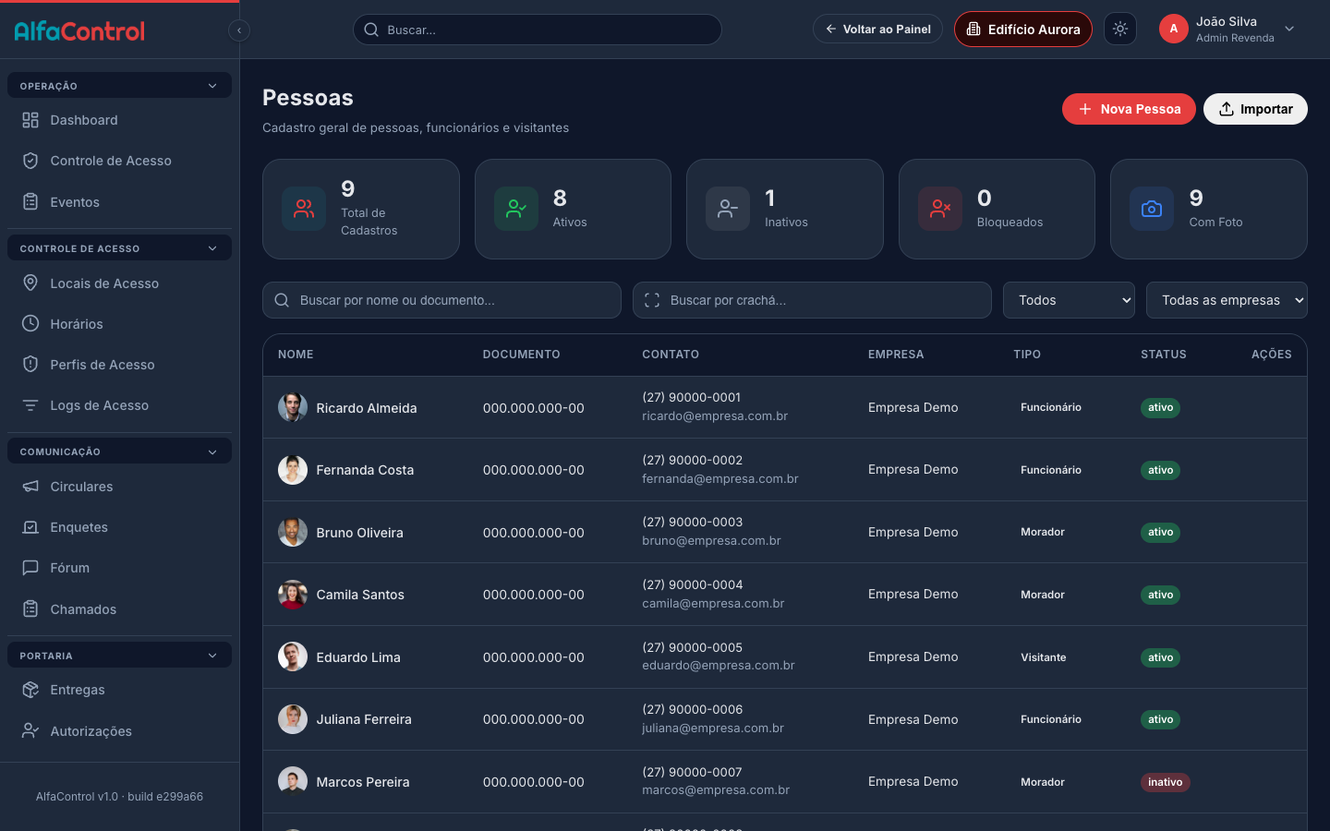Viewport: 1330px width, 831px height.
Task: Click the Entregas package icon
Action: 31,690
